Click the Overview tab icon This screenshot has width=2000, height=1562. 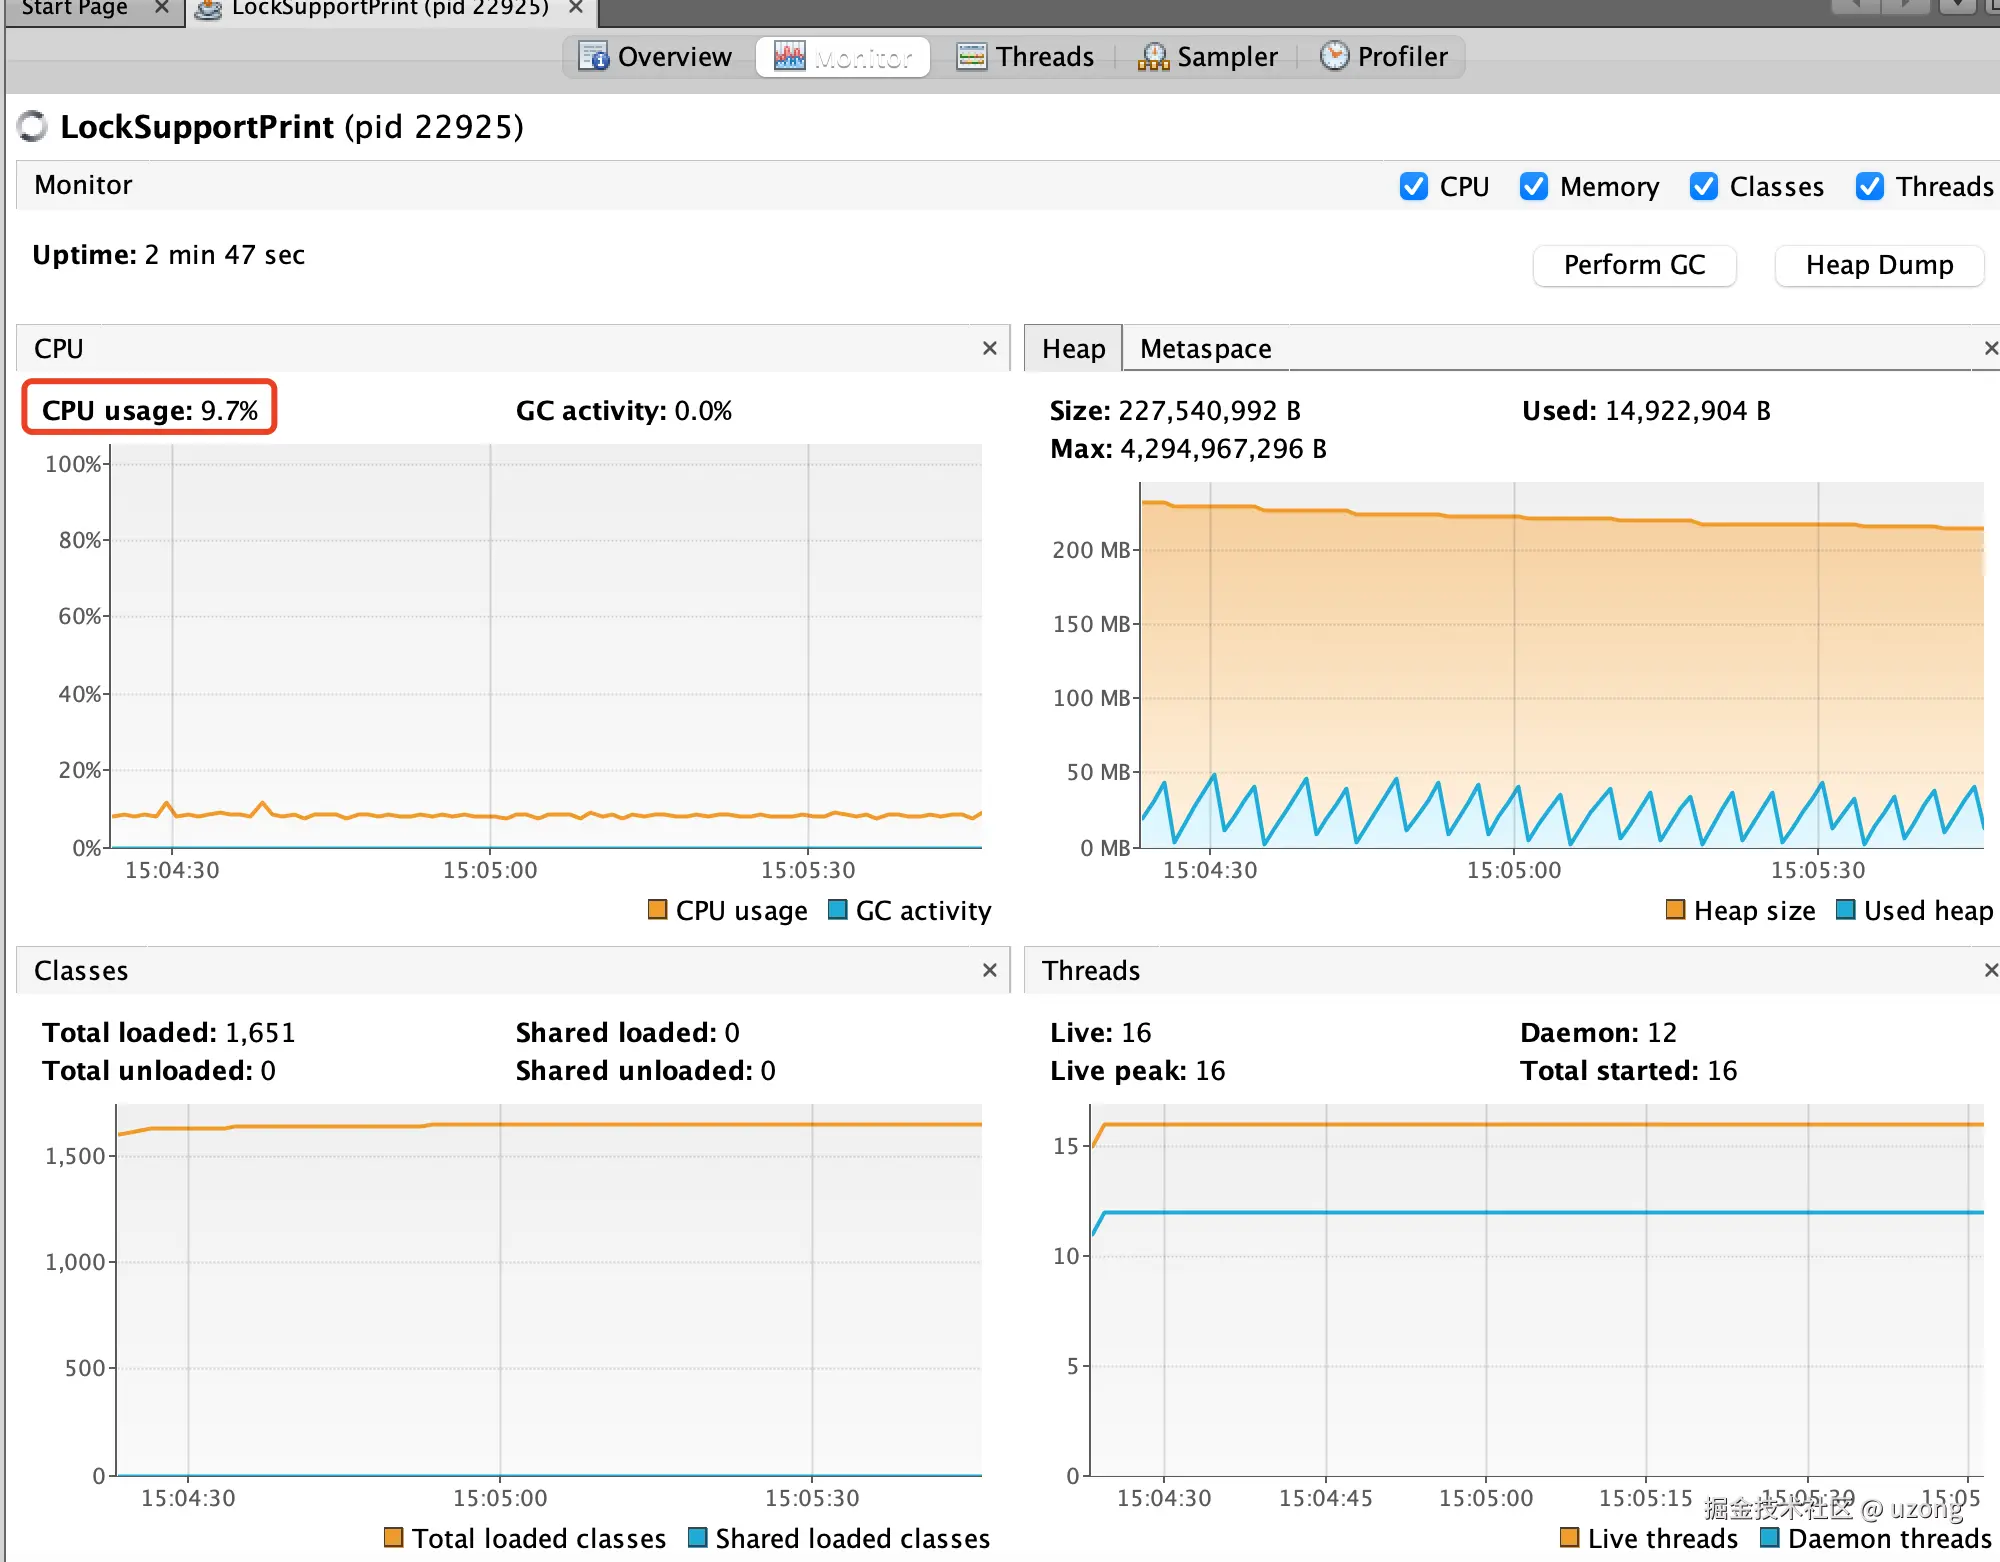[593, 56]
